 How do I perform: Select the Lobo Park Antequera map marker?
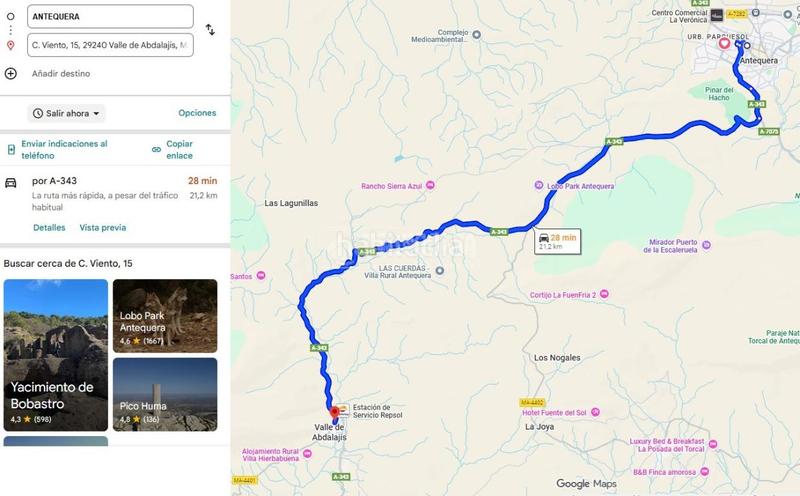click(x=539, y=185)
